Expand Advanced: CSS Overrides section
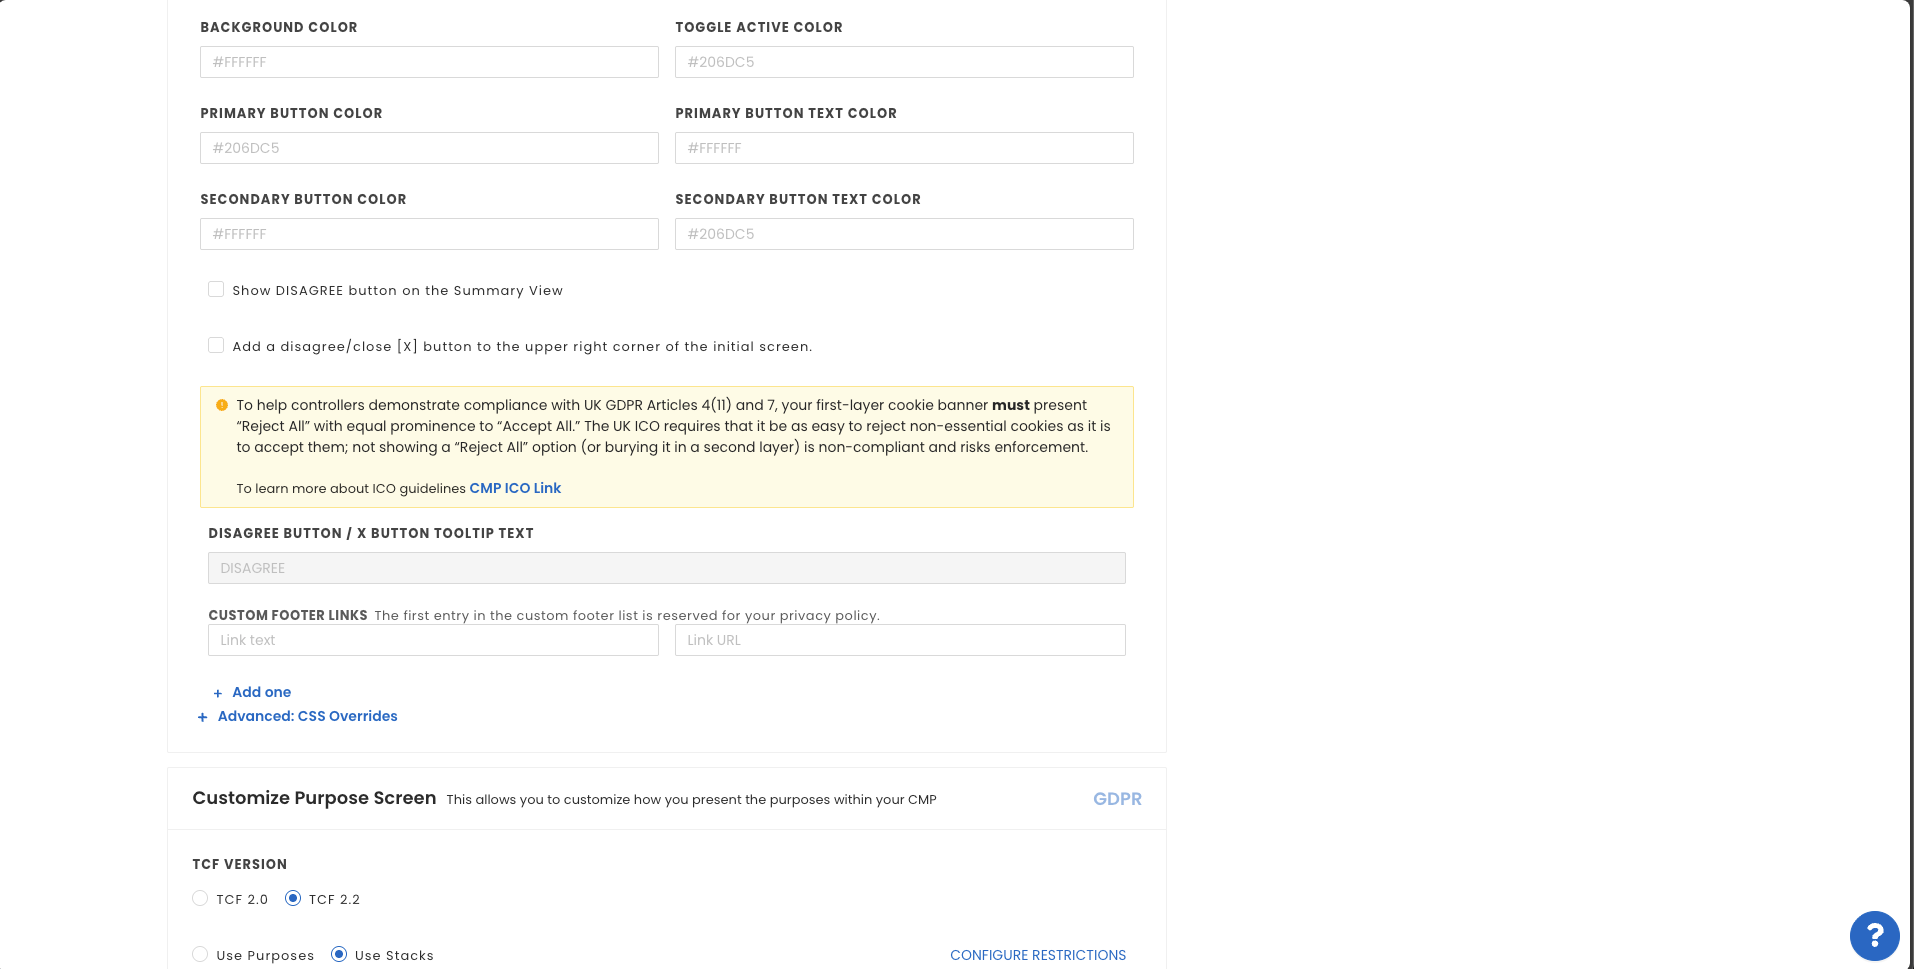 pos(307,716)
